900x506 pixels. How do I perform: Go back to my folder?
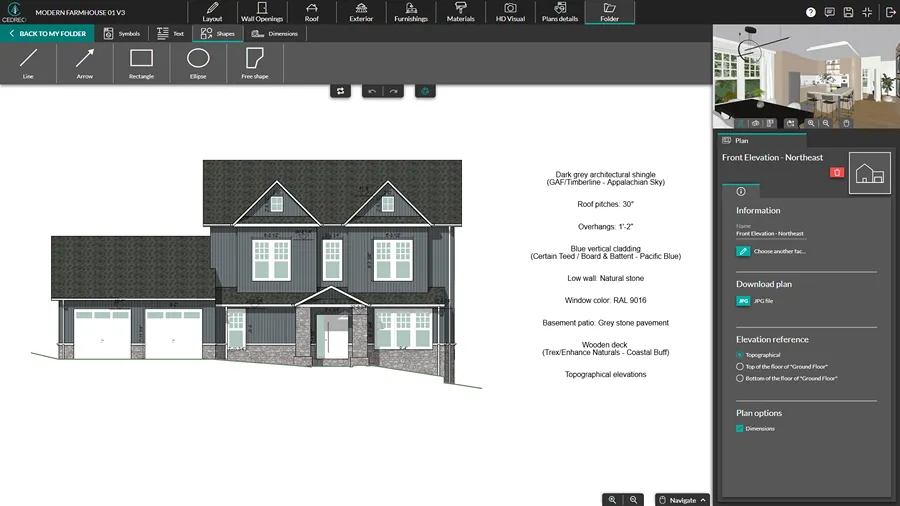pos(47,33)
